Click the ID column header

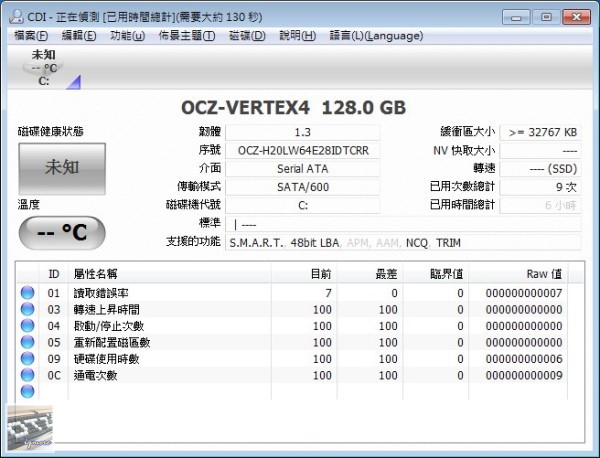coord(54,274)
